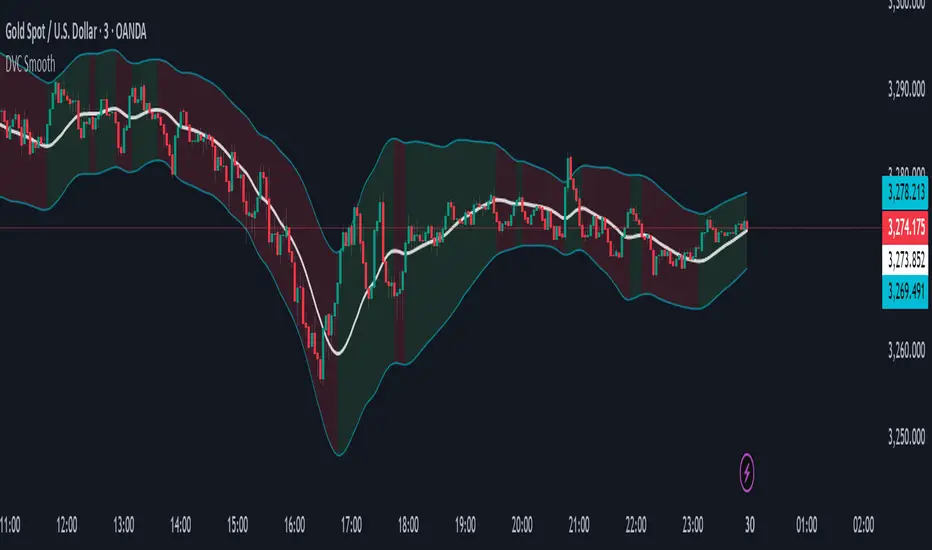Select the DVC Smooth indicator label
Screen dimensions: 932x550
point(30,64)
